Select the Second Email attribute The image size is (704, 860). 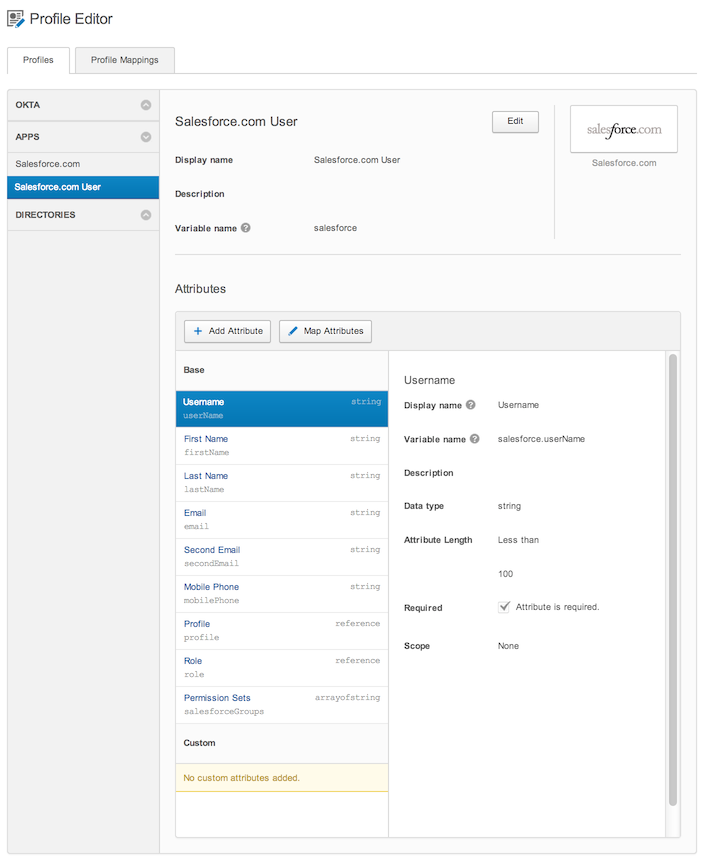[x=212, y=550]
